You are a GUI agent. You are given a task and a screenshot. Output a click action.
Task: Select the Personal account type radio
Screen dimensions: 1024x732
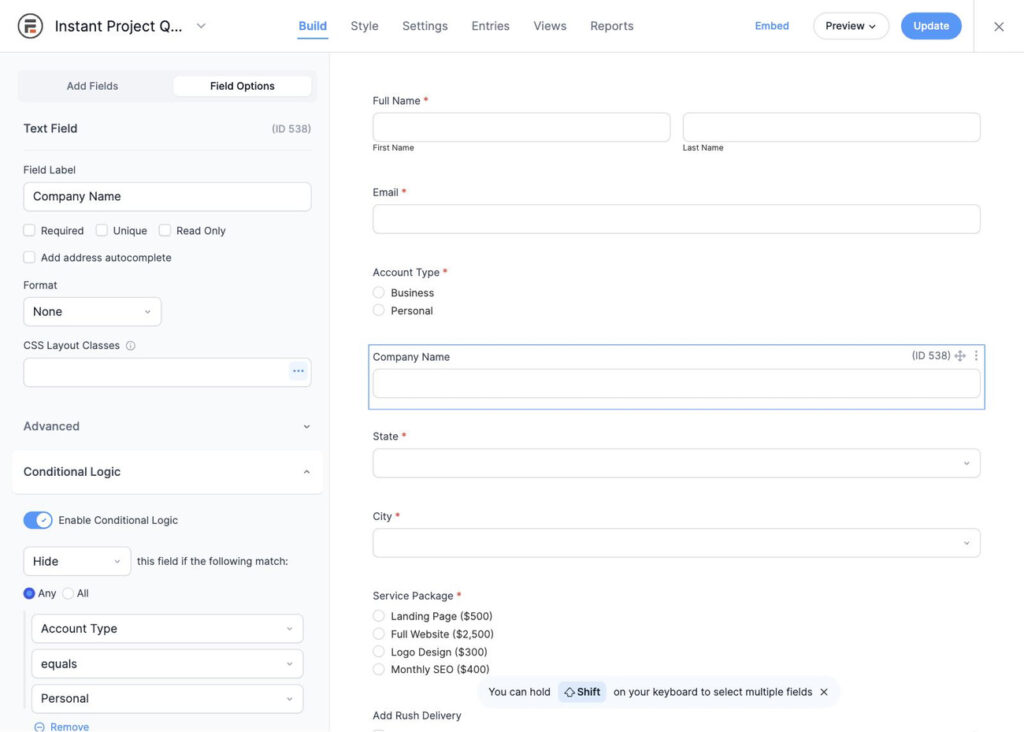point(379,310)
